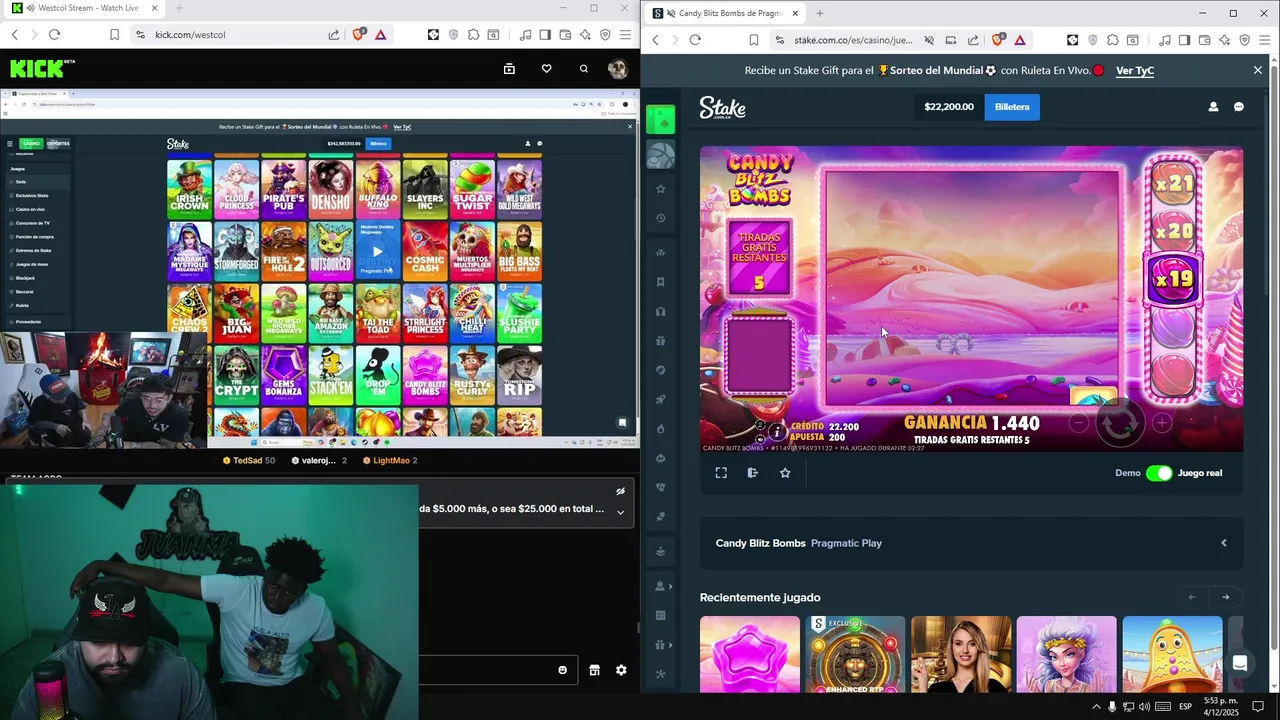Hide the pinned message in Kick chat
1280x720 pixels.
[620, 491]
